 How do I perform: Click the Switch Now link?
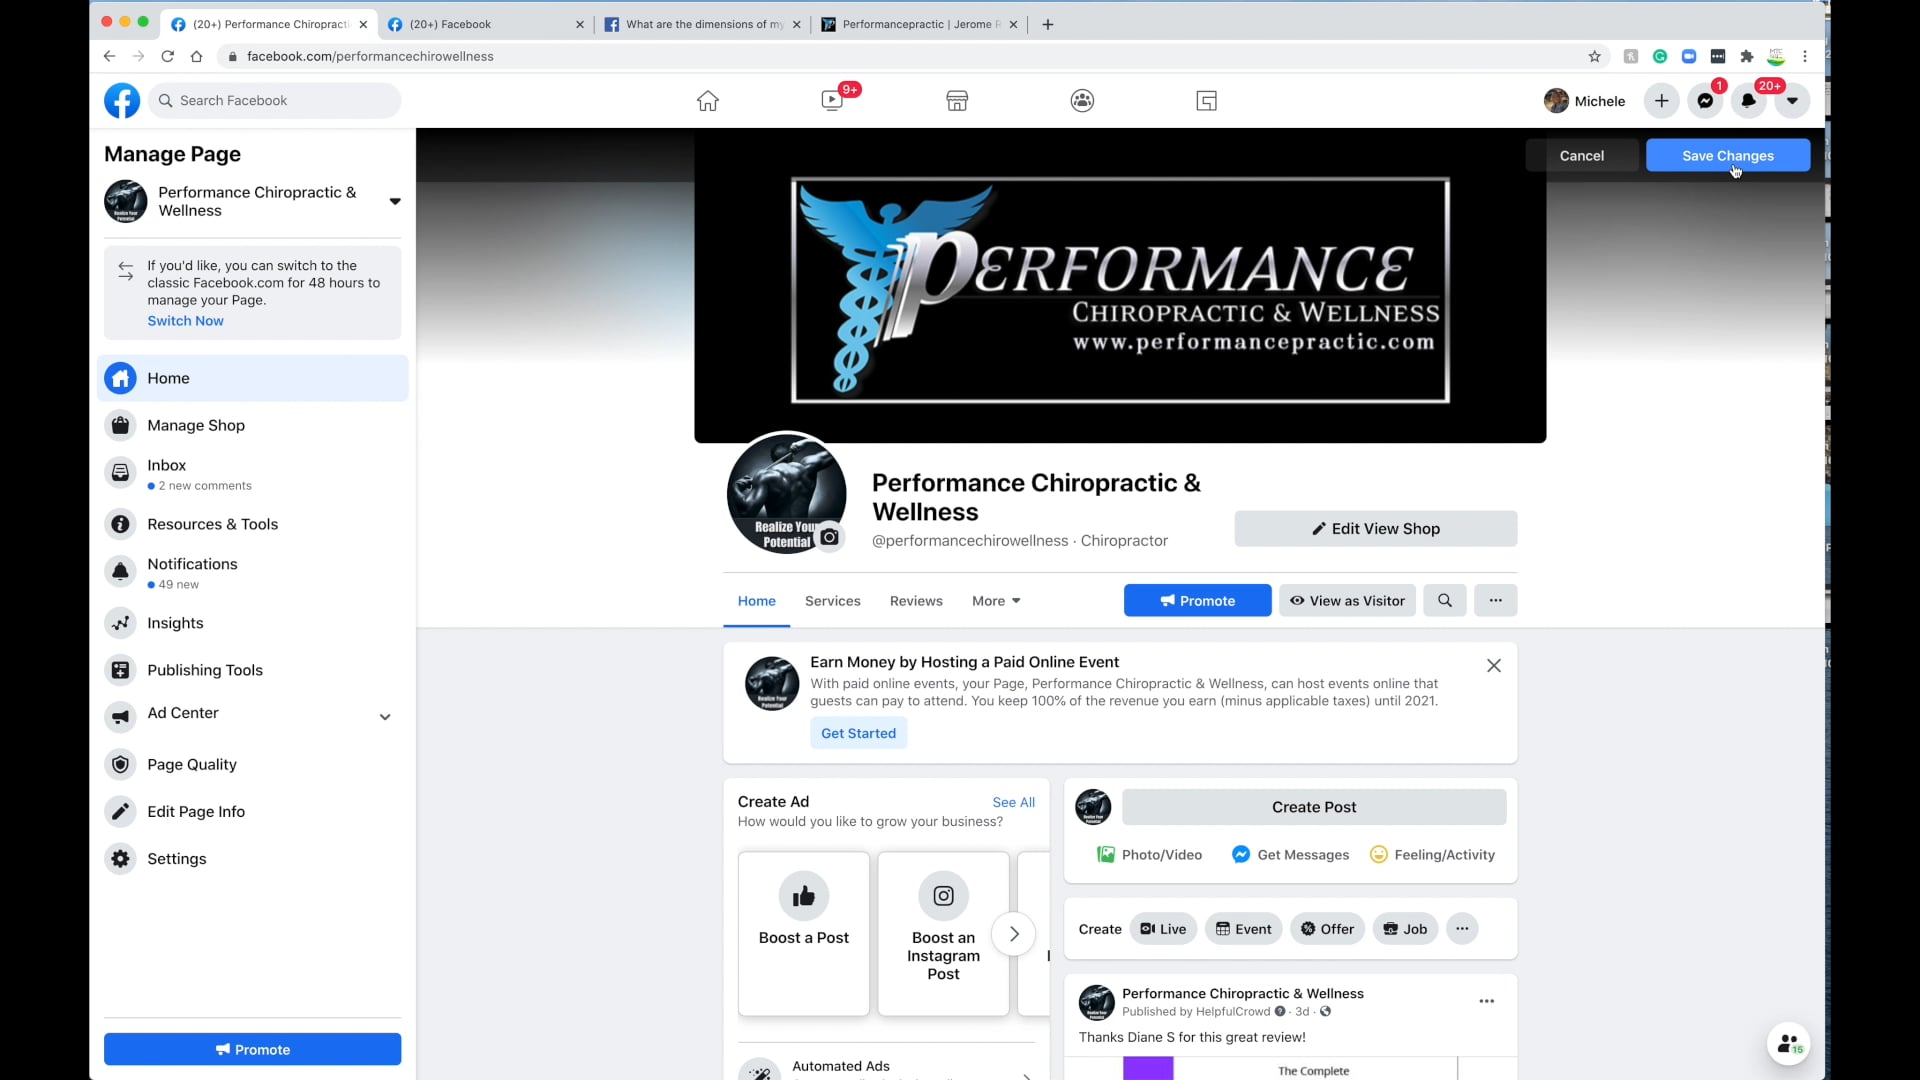tap(185, 321)
